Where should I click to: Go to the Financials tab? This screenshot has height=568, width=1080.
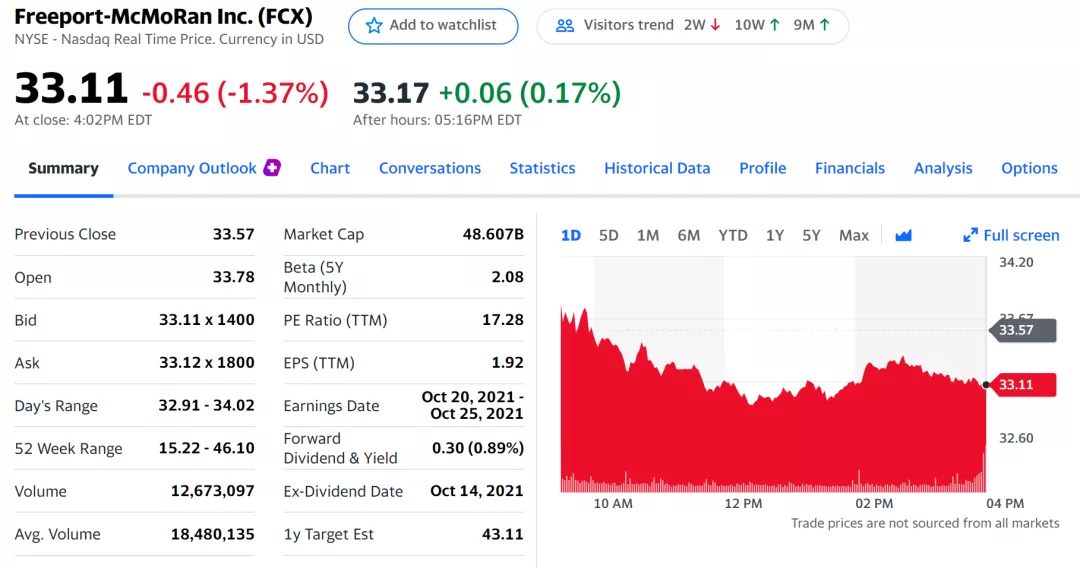click(850, 168)
